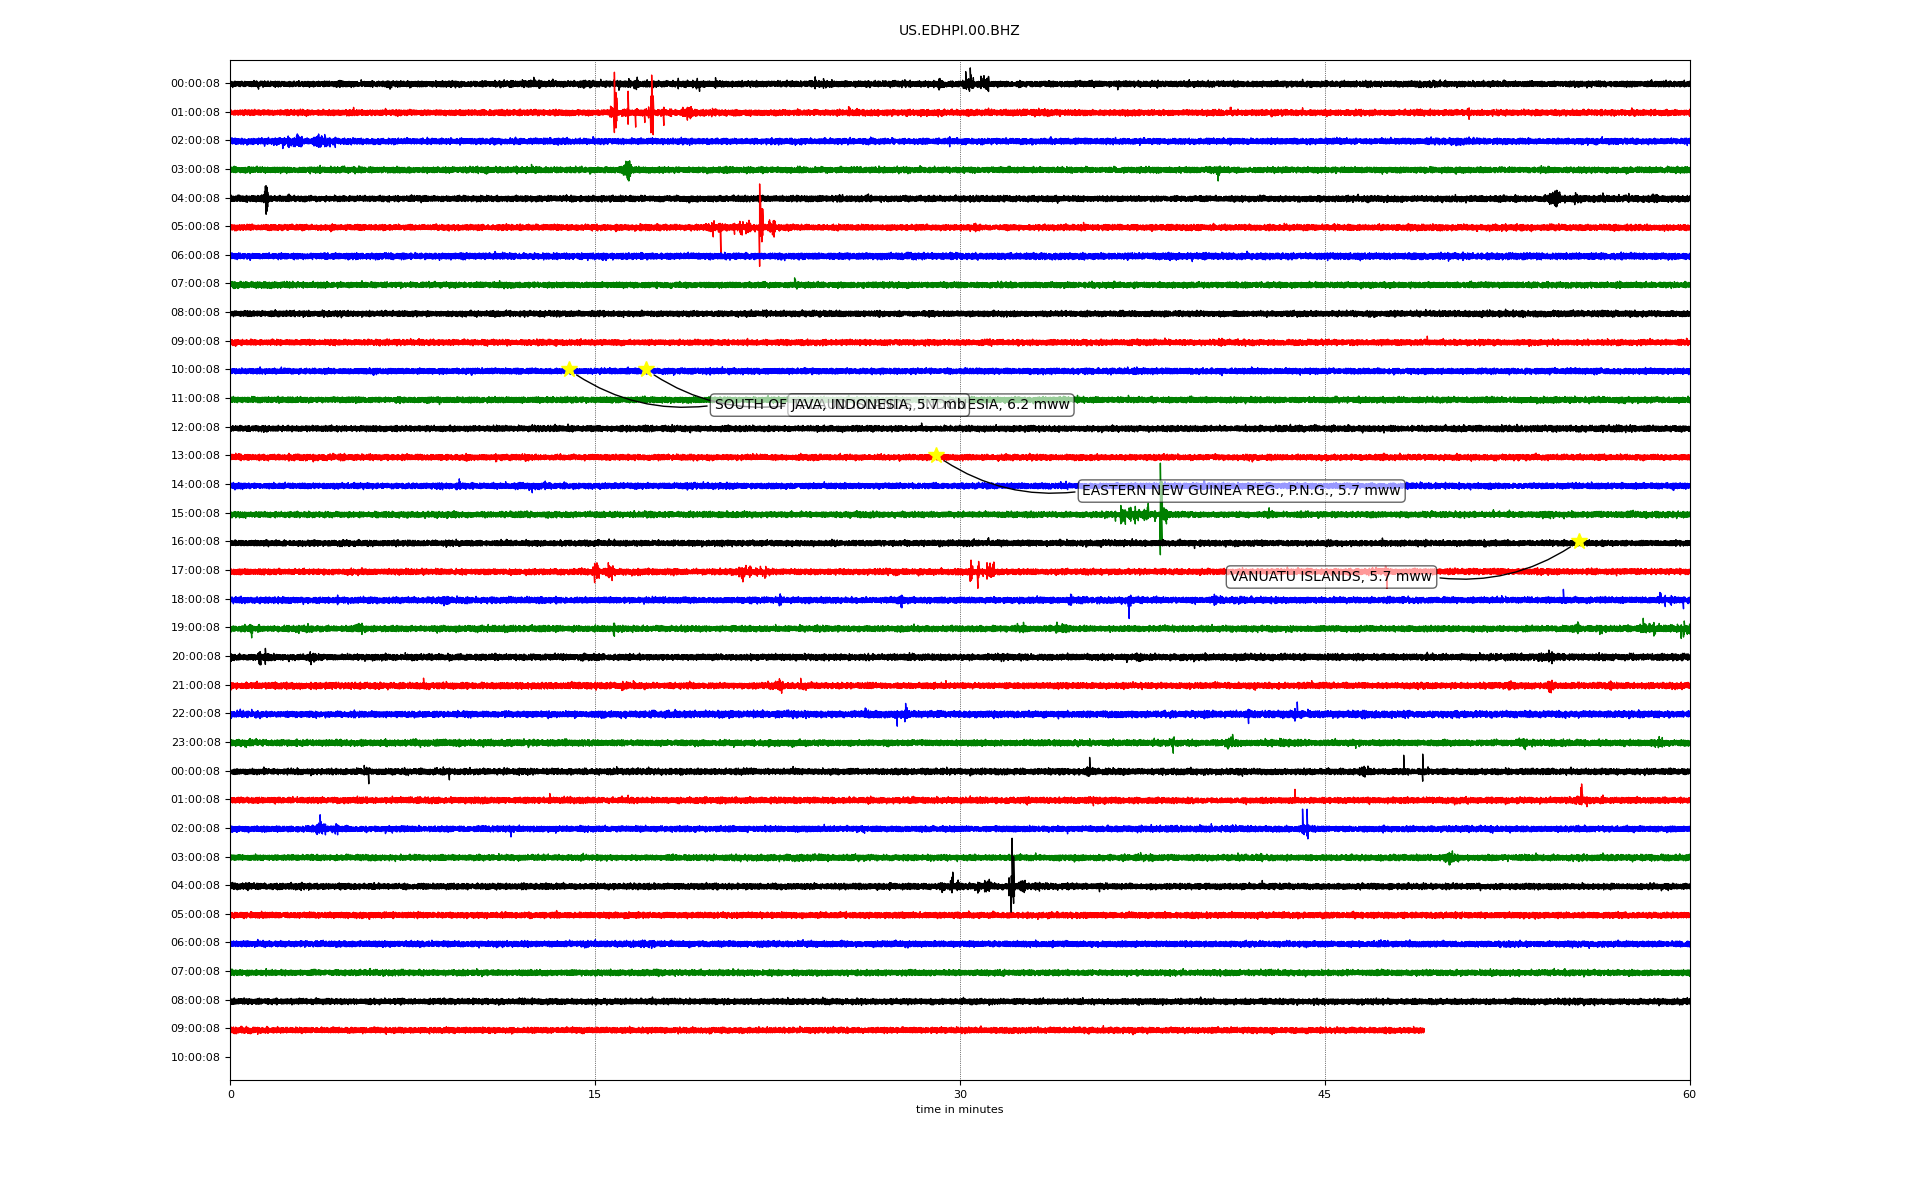Select the yellow star on the 13:00:08 trace

click(936, 455)
